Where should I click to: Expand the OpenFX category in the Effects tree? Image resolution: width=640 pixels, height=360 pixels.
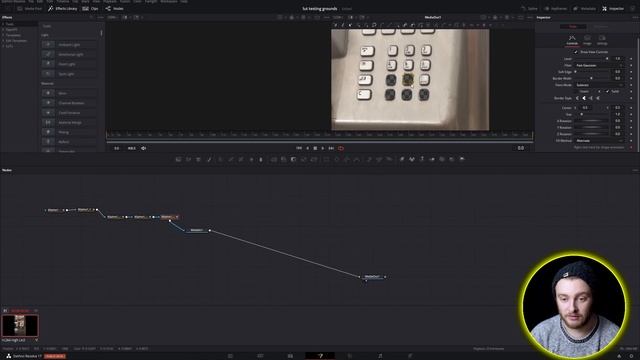click(x=3, y=30)
